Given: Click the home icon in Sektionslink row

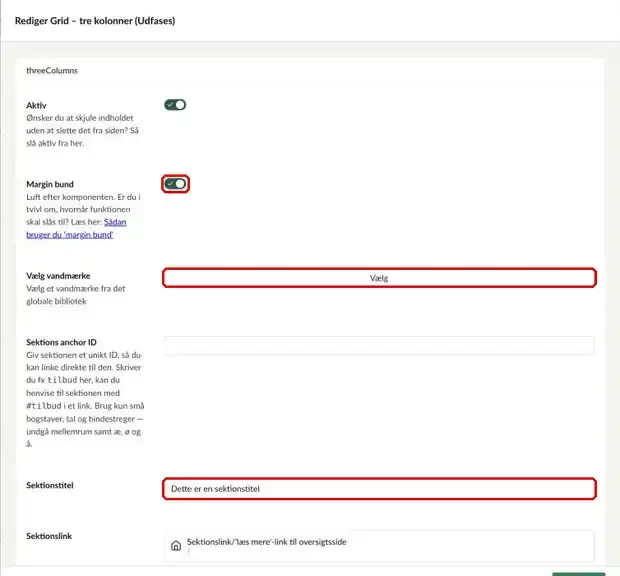Looking at the screenshot, I should [x=176, y=546].
